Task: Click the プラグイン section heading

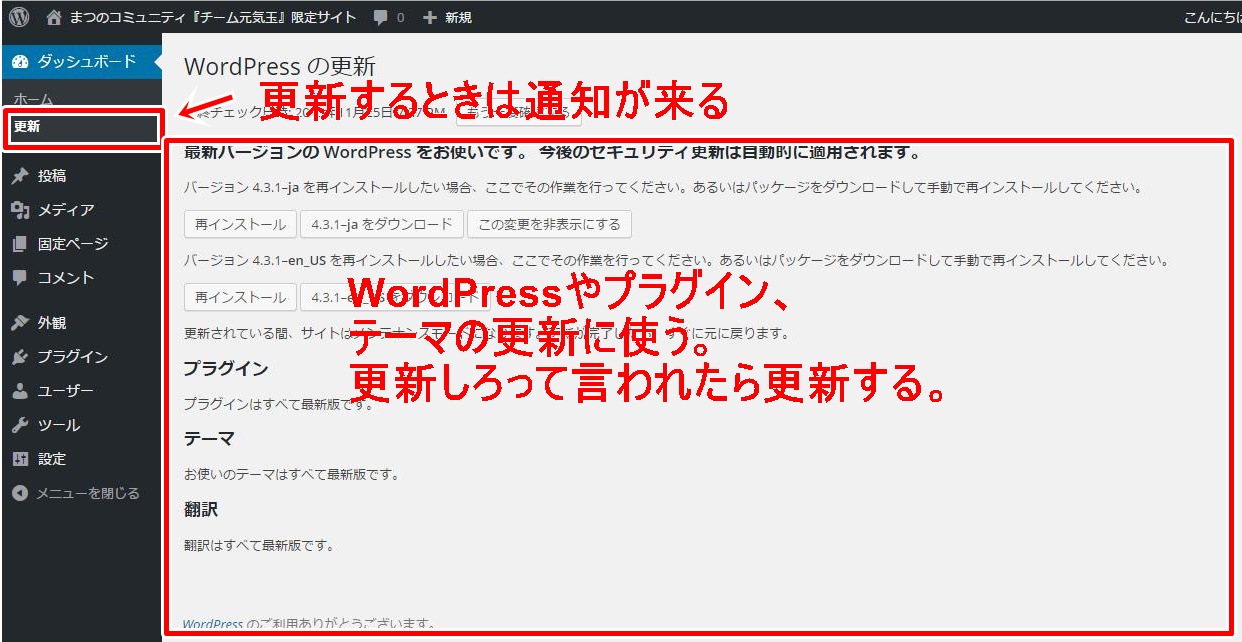Action: (x=226, y=369)
